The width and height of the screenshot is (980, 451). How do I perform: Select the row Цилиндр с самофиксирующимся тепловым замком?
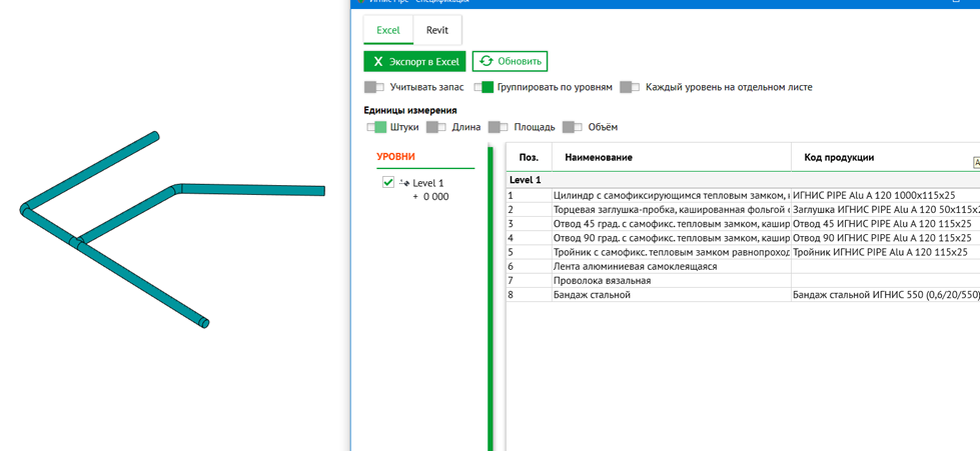pyautogui.click(x=743, y=195)
